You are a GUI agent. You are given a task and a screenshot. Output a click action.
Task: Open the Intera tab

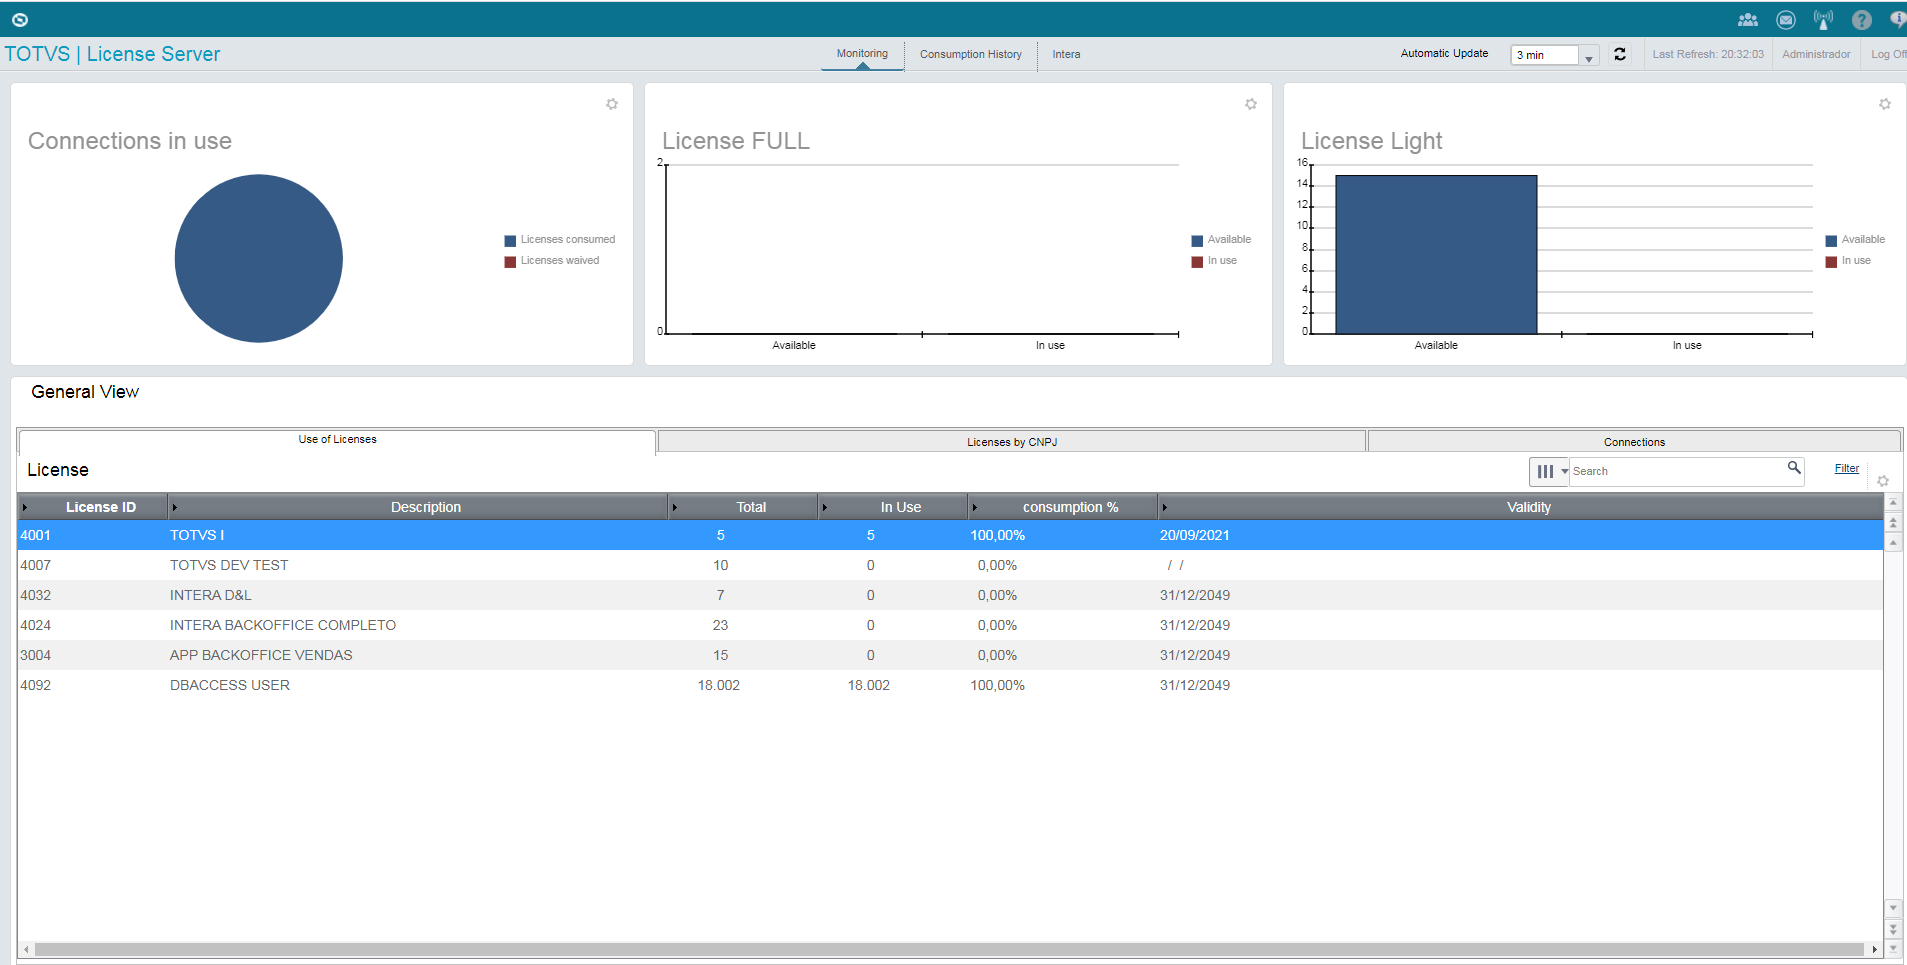click(x=1066, y=55)
